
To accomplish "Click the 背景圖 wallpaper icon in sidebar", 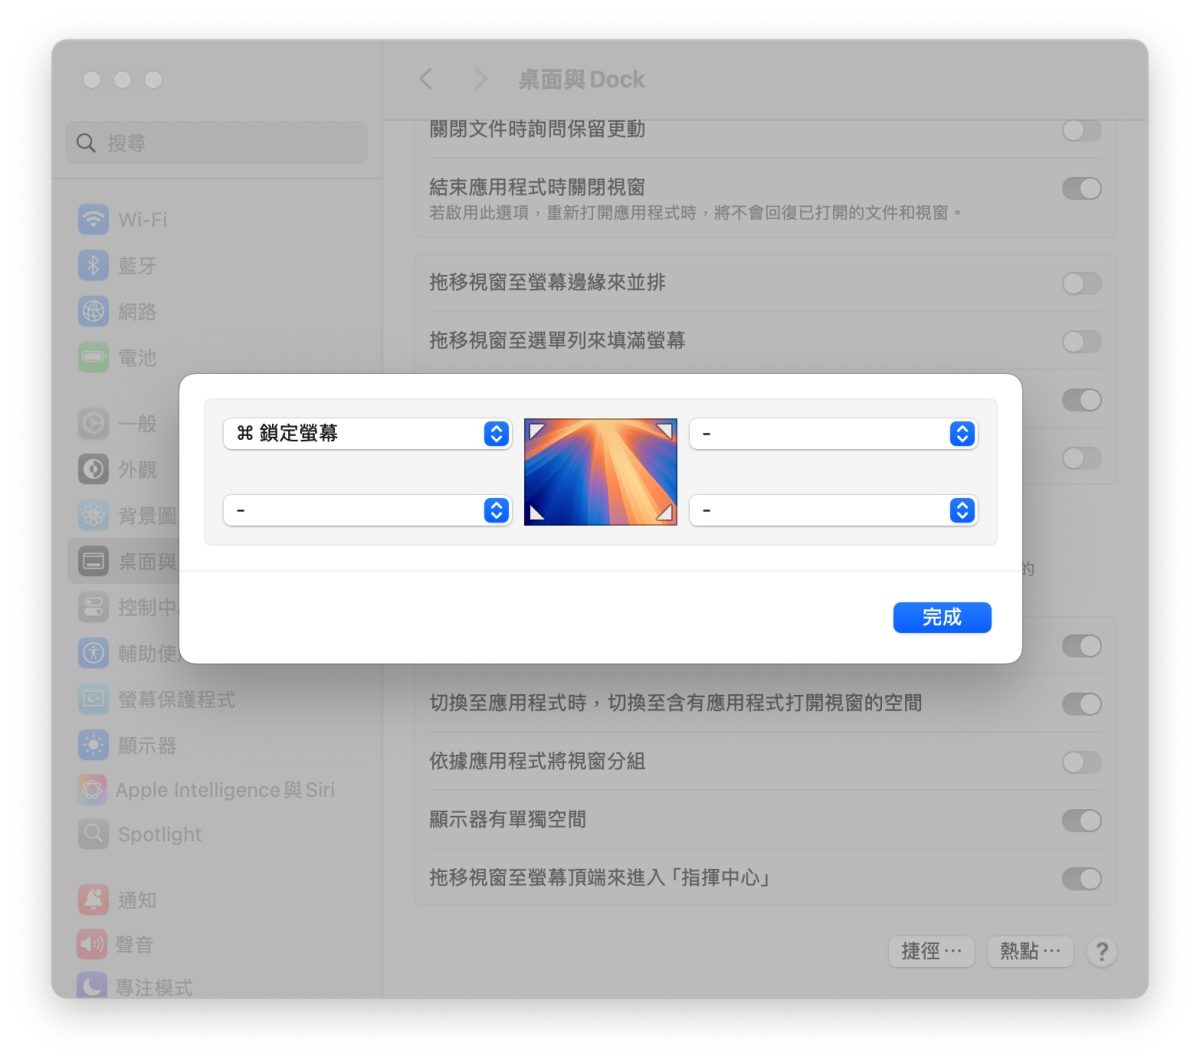I will point(93,515).
